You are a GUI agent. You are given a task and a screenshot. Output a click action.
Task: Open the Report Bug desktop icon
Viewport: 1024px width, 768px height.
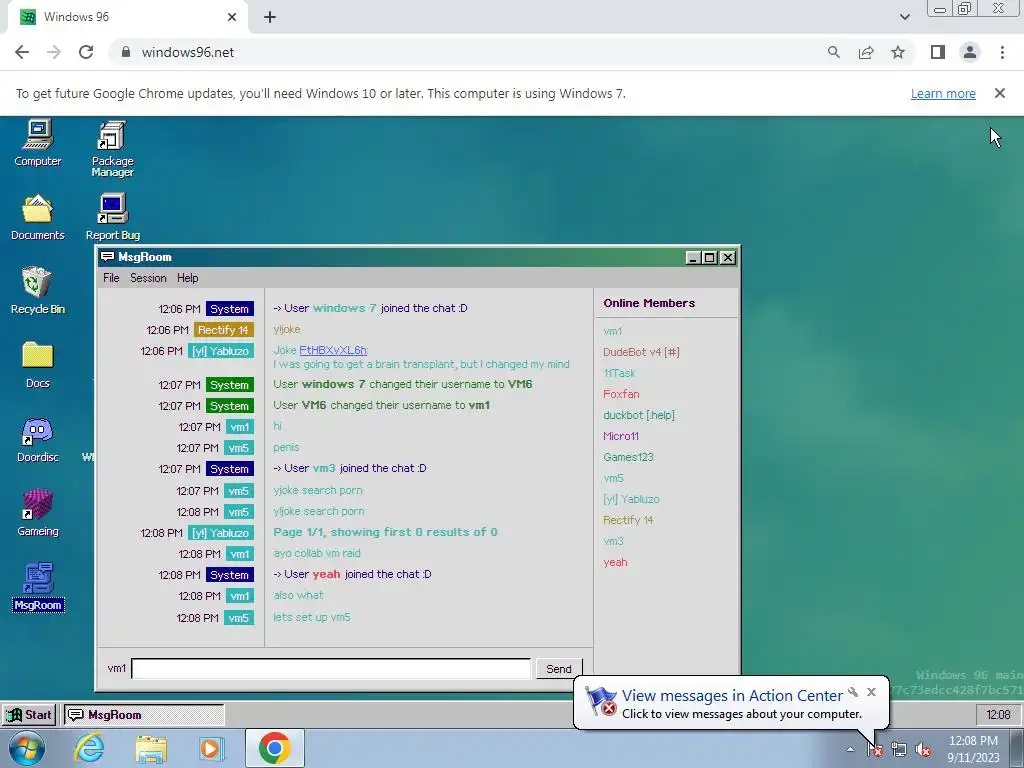[x=112, y=217]
